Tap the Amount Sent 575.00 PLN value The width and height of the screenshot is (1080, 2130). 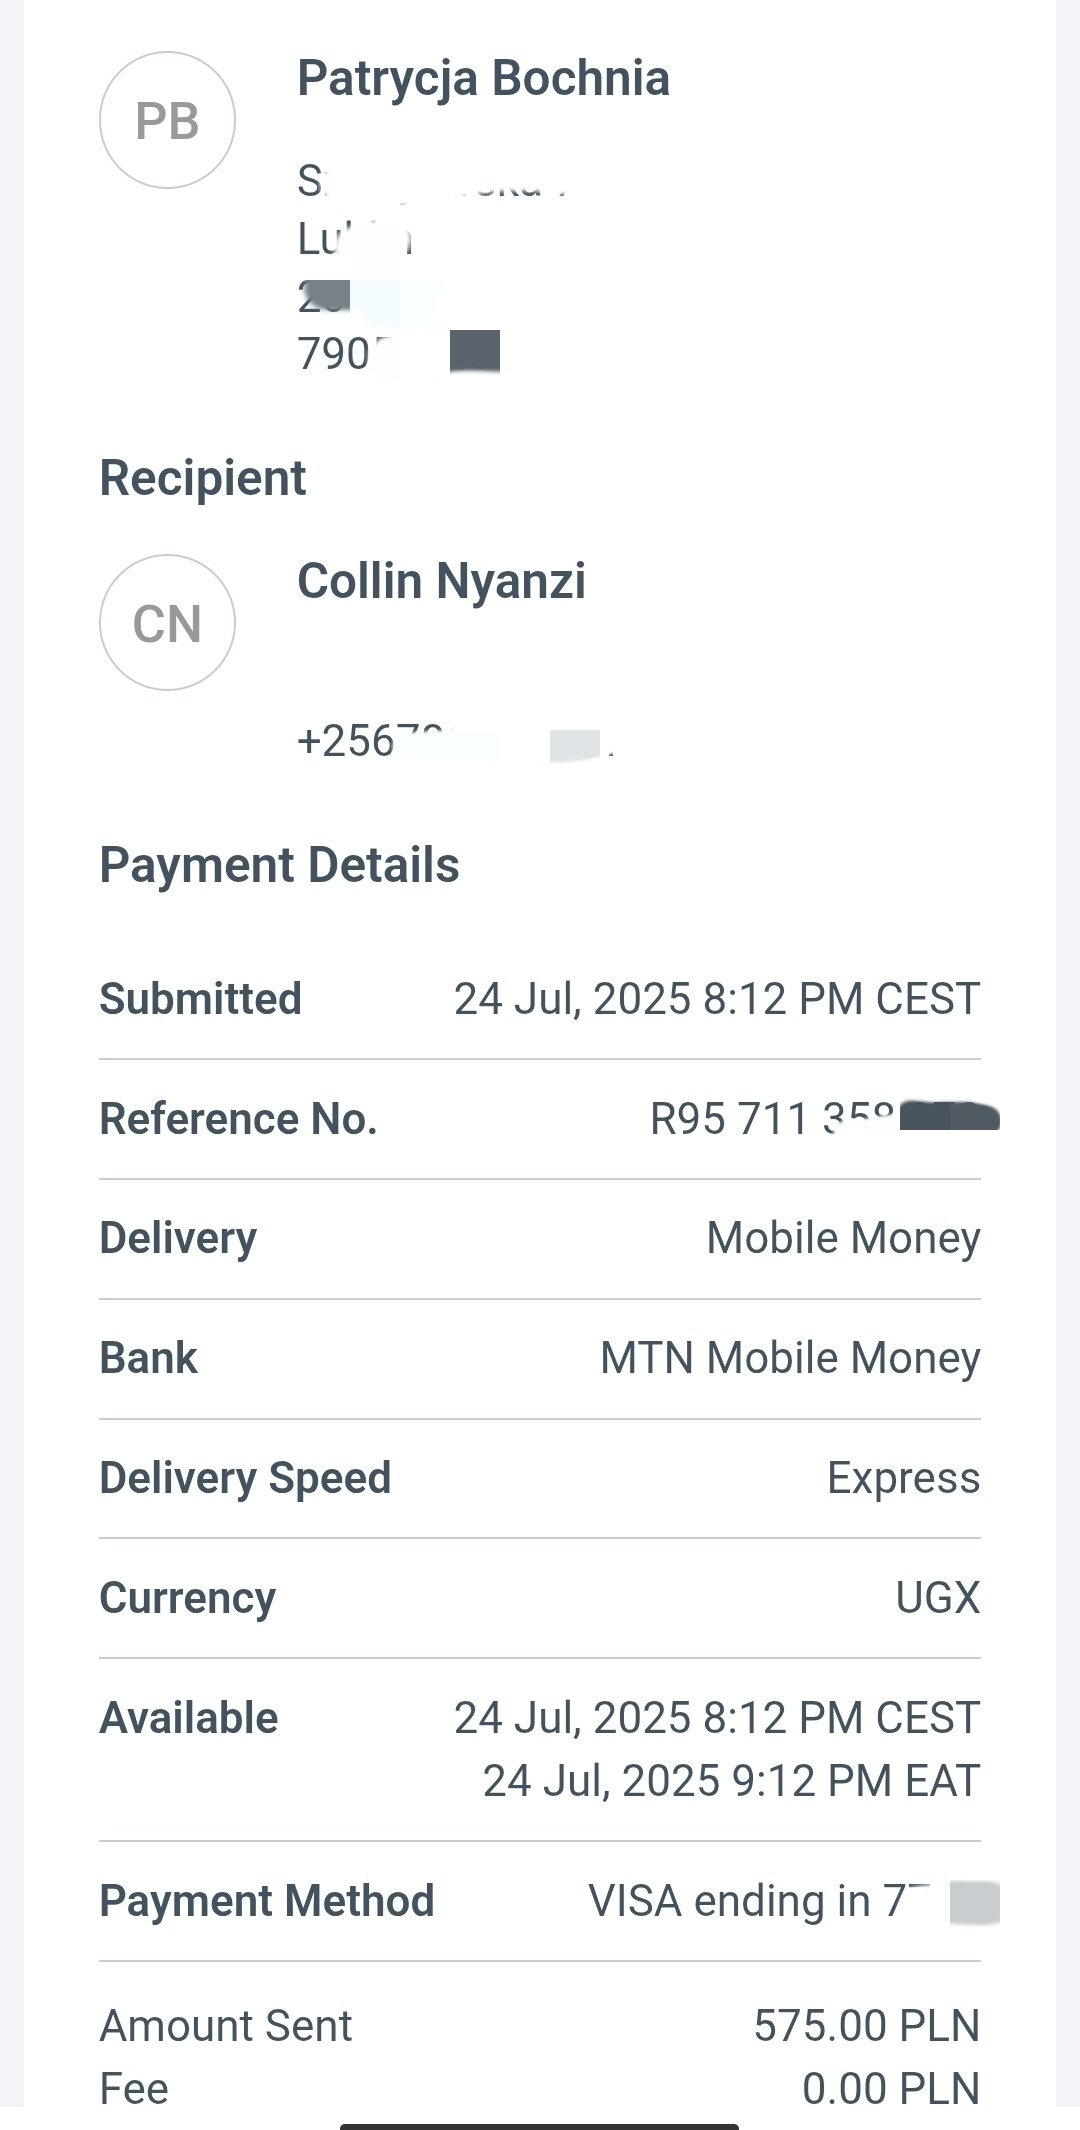(867, 2026)
